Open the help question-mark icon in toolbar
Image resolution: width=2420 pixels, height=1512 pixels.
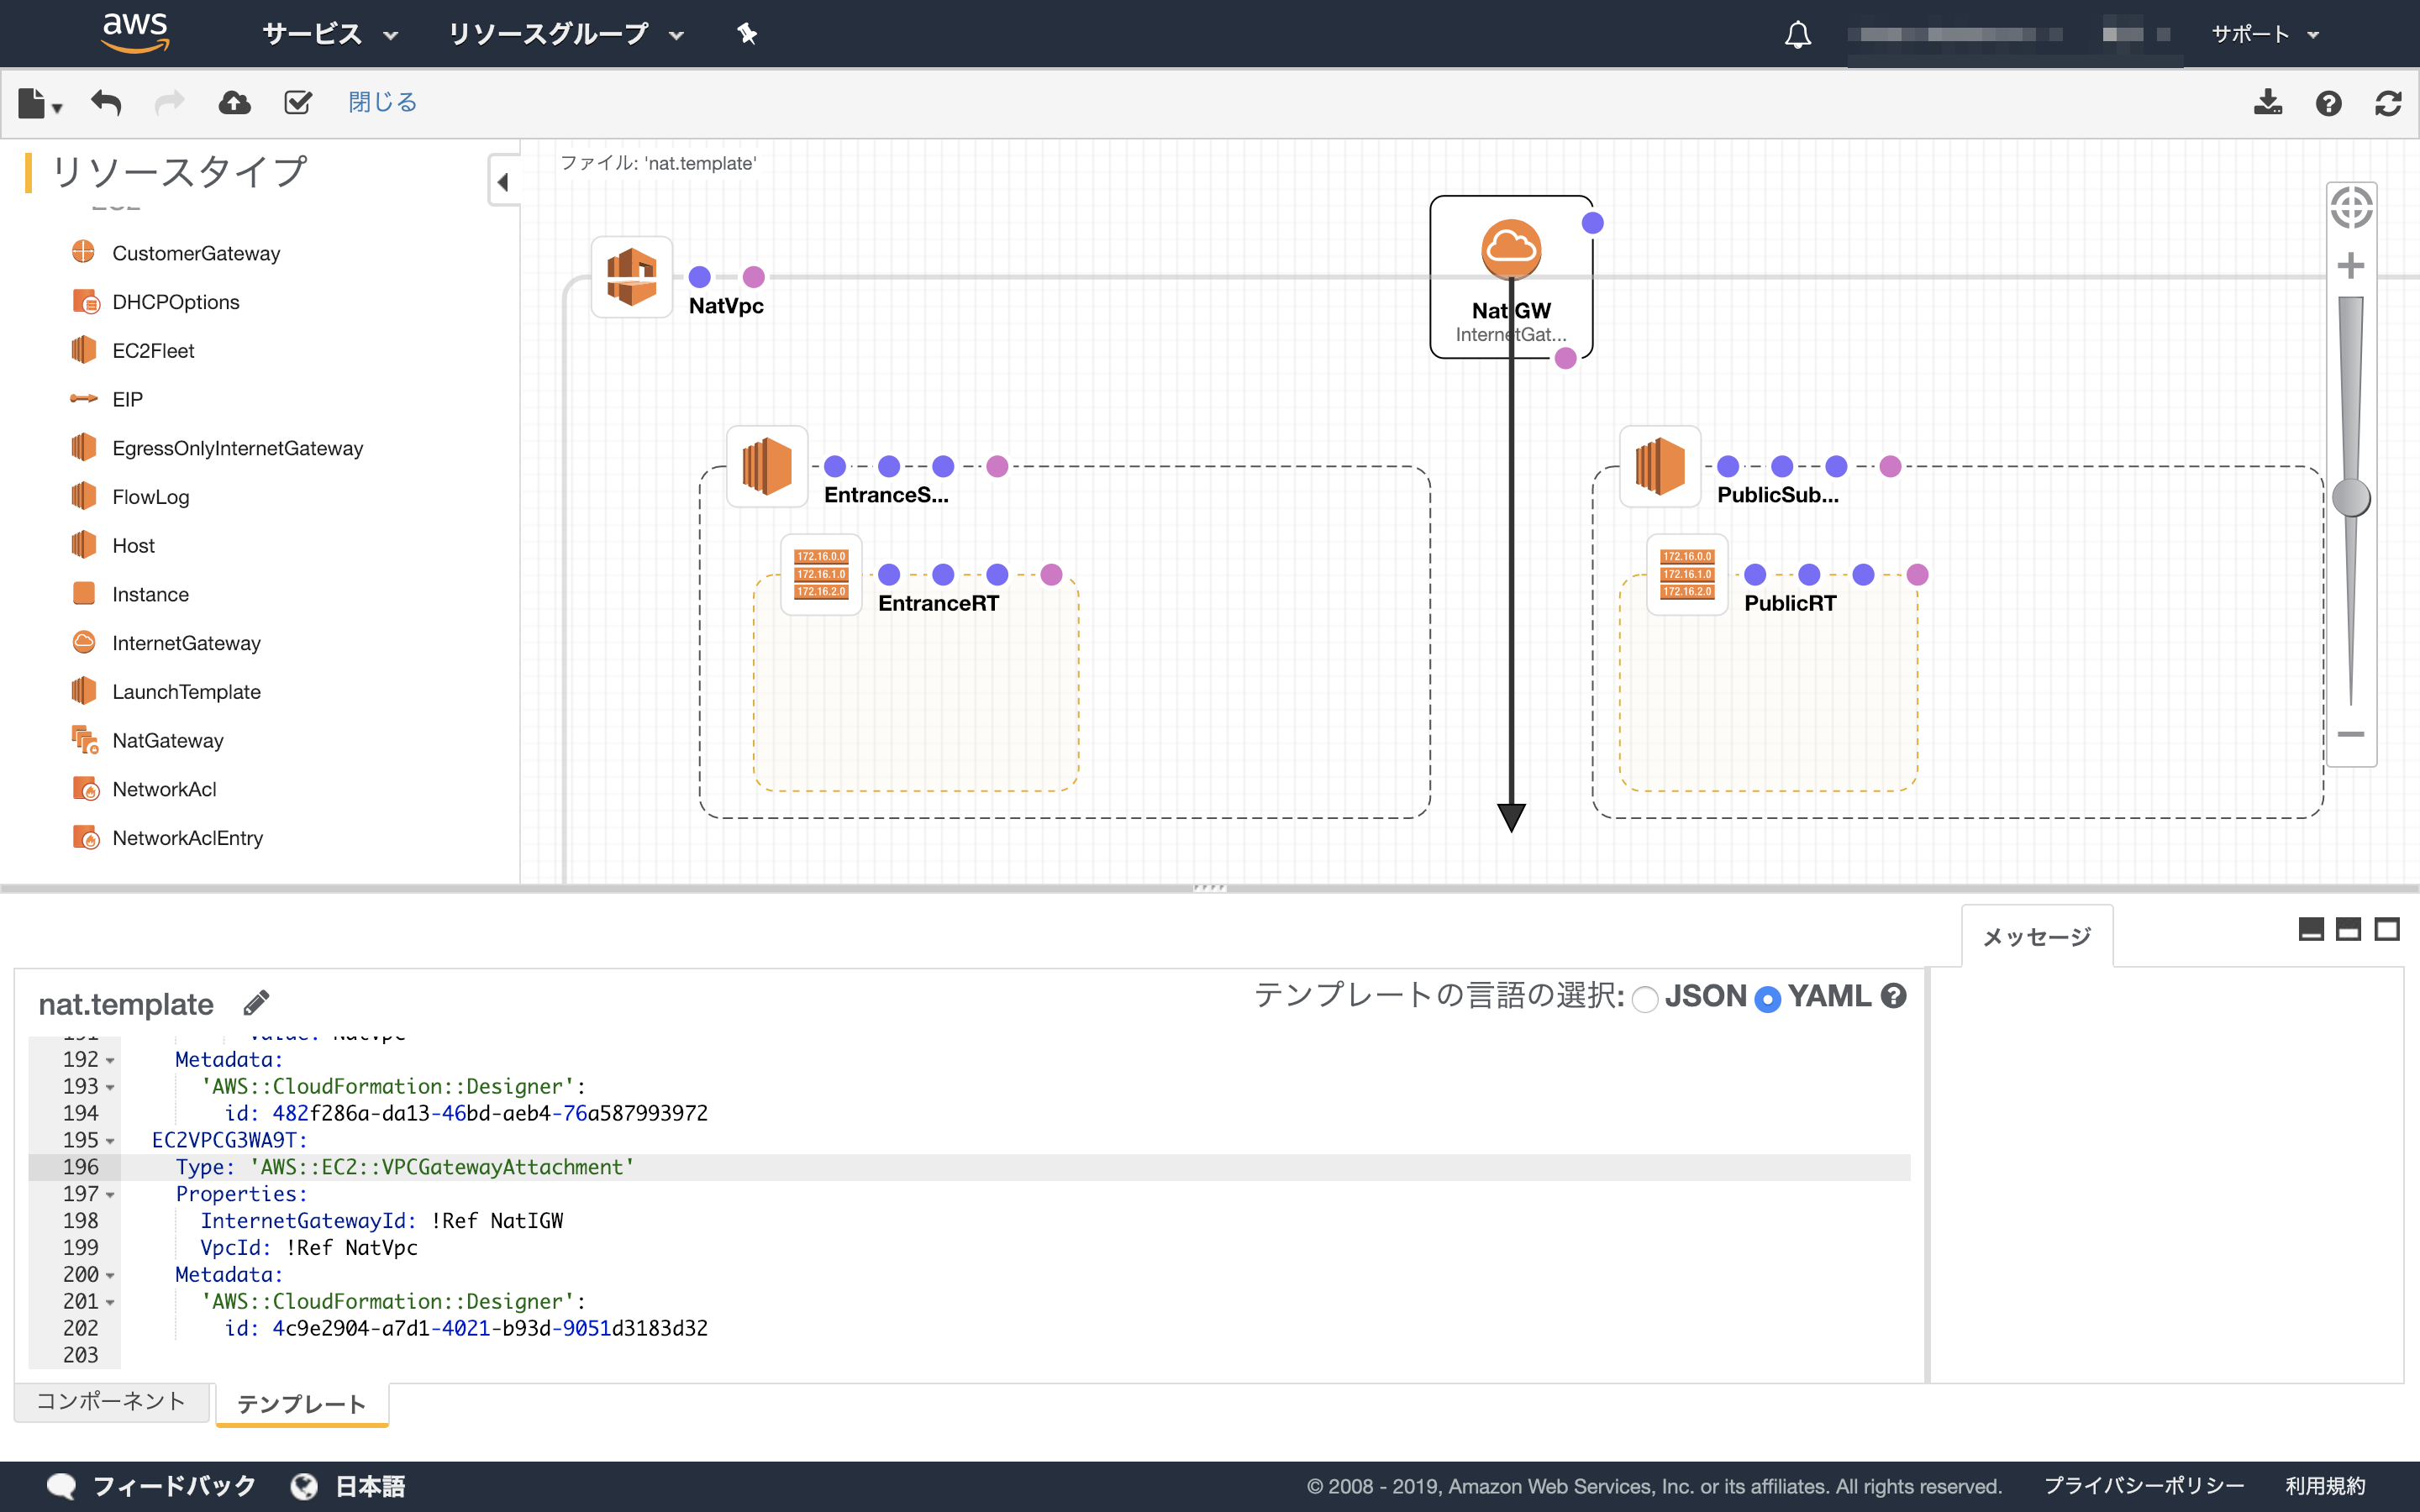[2328, 102]
